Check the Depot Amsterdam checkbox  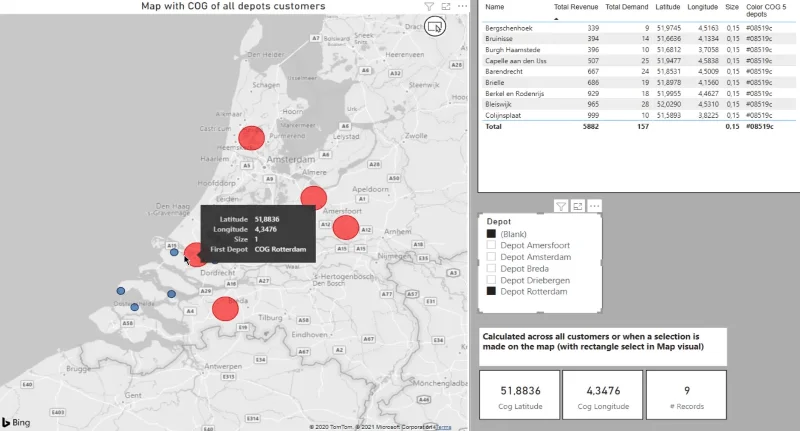491,257
